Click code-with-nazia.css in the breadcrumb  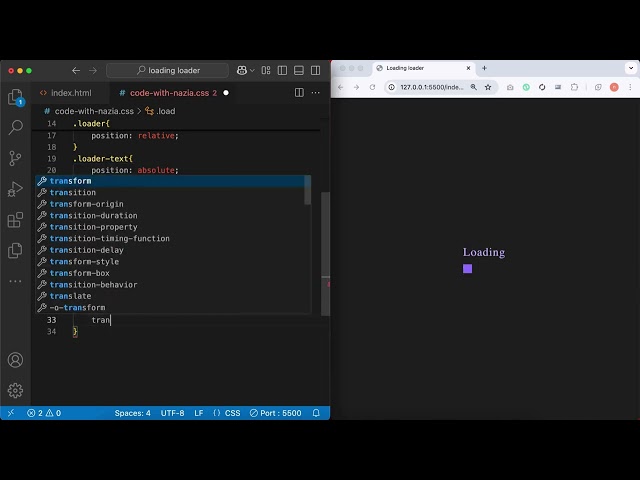94,111
